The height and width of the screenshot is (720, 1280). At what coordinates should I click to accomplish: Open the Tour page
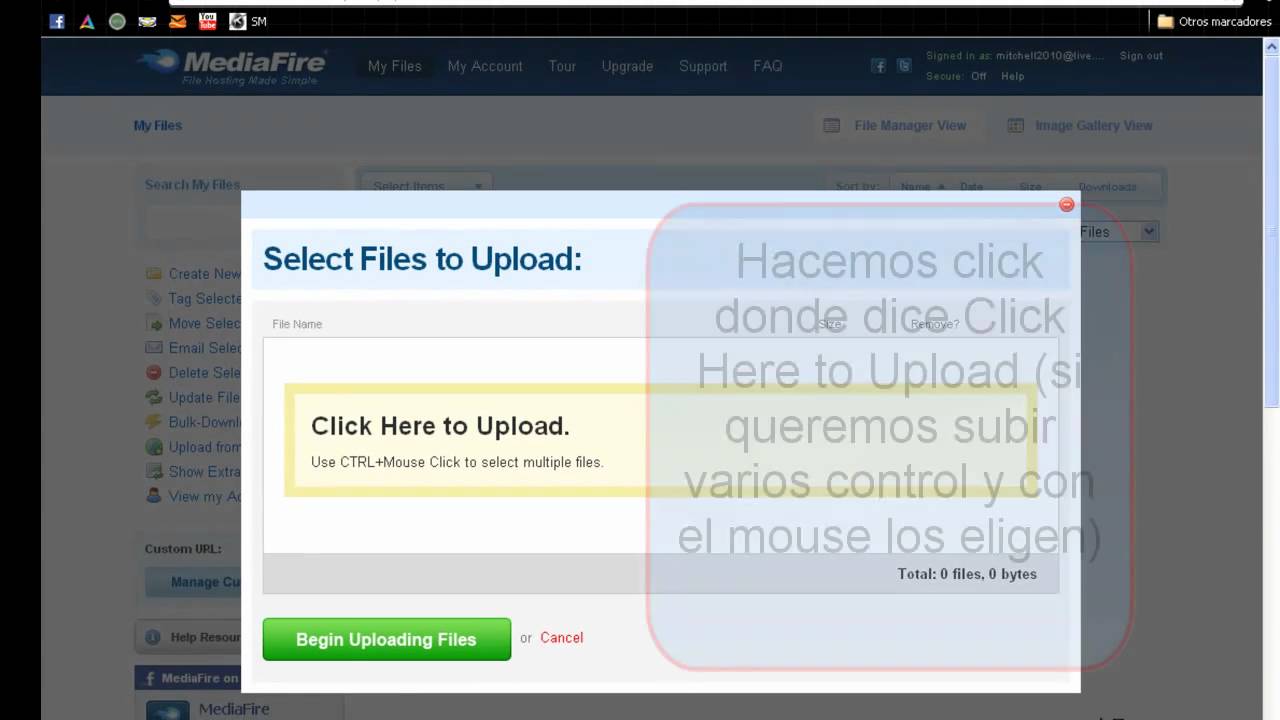[x=562, y=66]
